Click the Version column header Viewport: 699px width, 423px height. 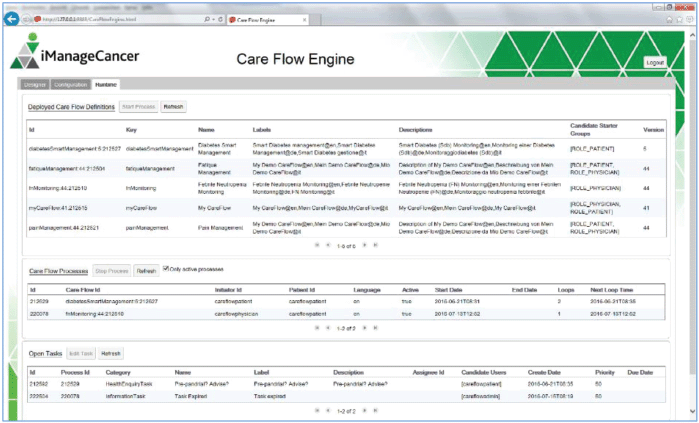(654, 130)
